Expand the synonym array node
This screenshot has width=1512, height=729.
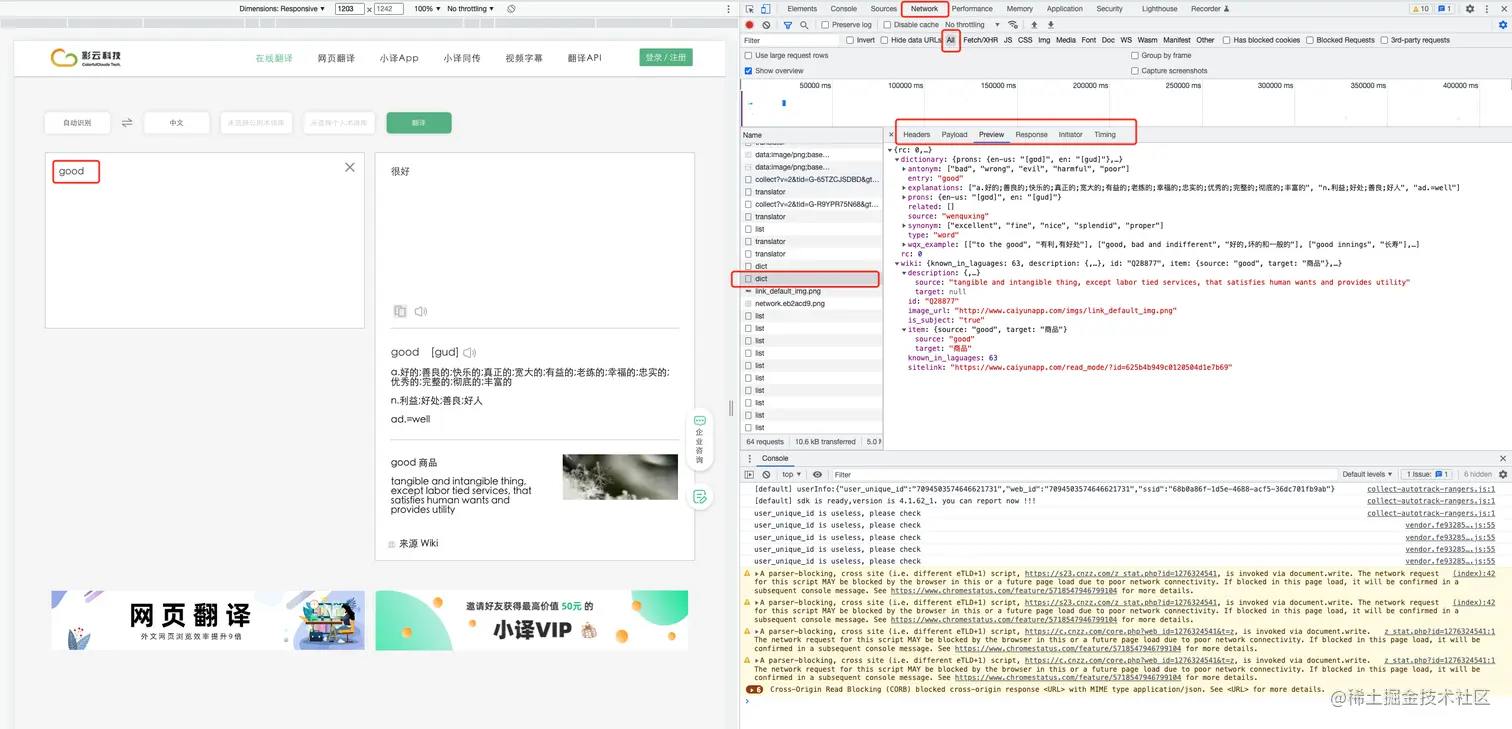point(904,226)
